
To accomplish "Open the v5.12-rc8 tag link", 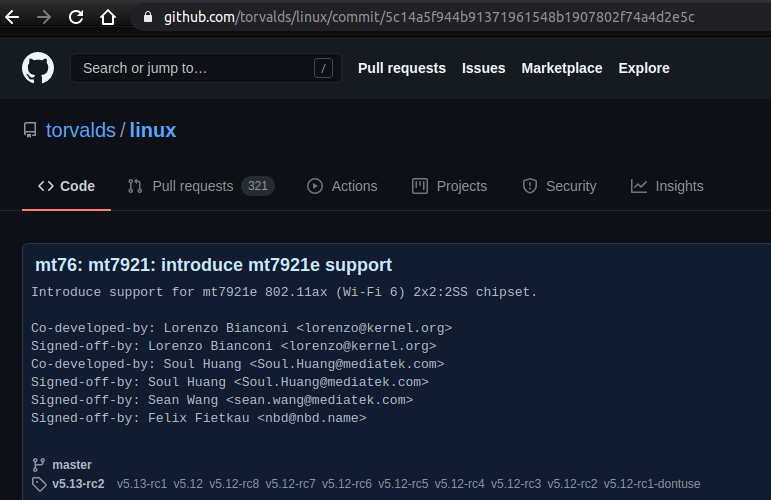I will [234, 484].
